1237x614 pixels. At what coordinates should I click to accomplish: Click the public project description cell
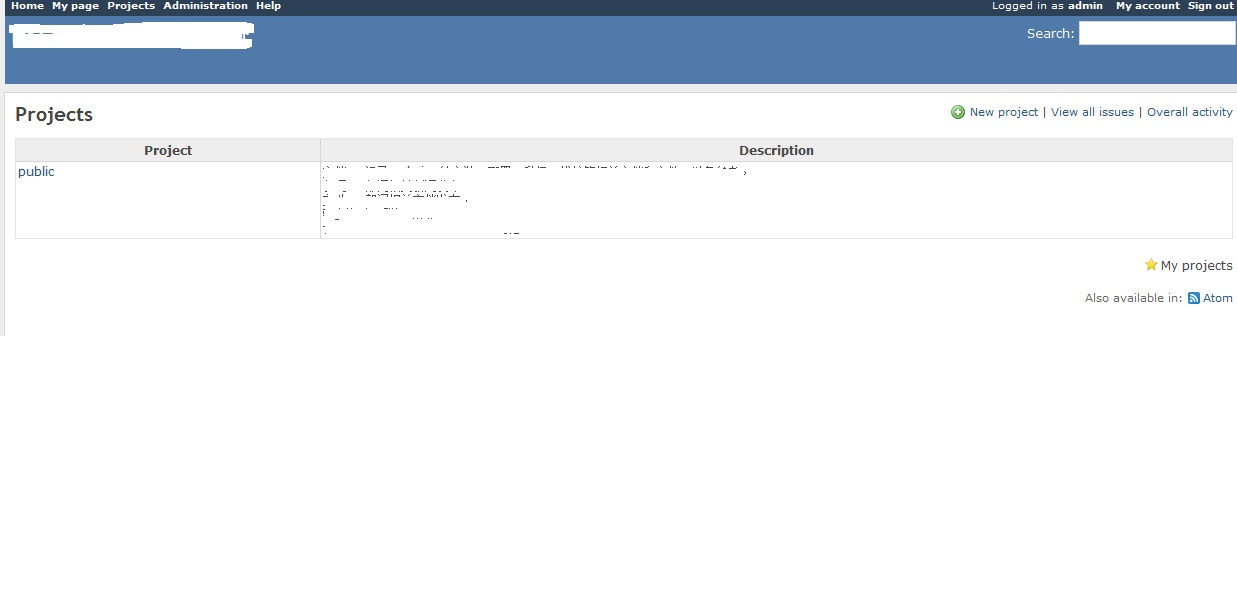point(776,200)
